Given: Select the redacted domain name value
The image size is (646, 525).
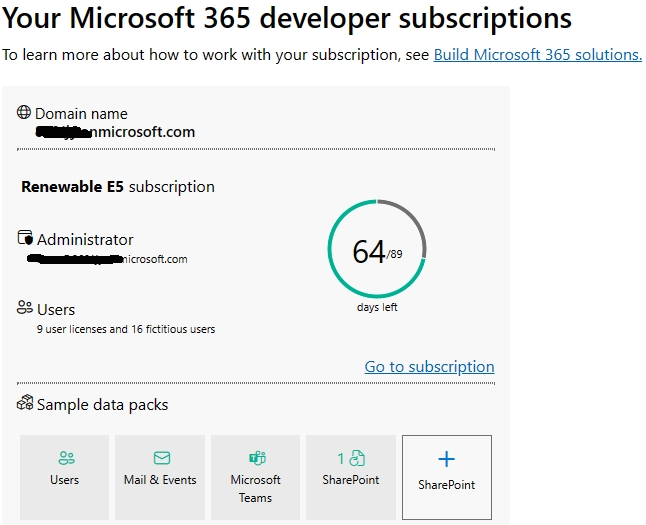Looking at the screenshot, I should pos(115,131).
